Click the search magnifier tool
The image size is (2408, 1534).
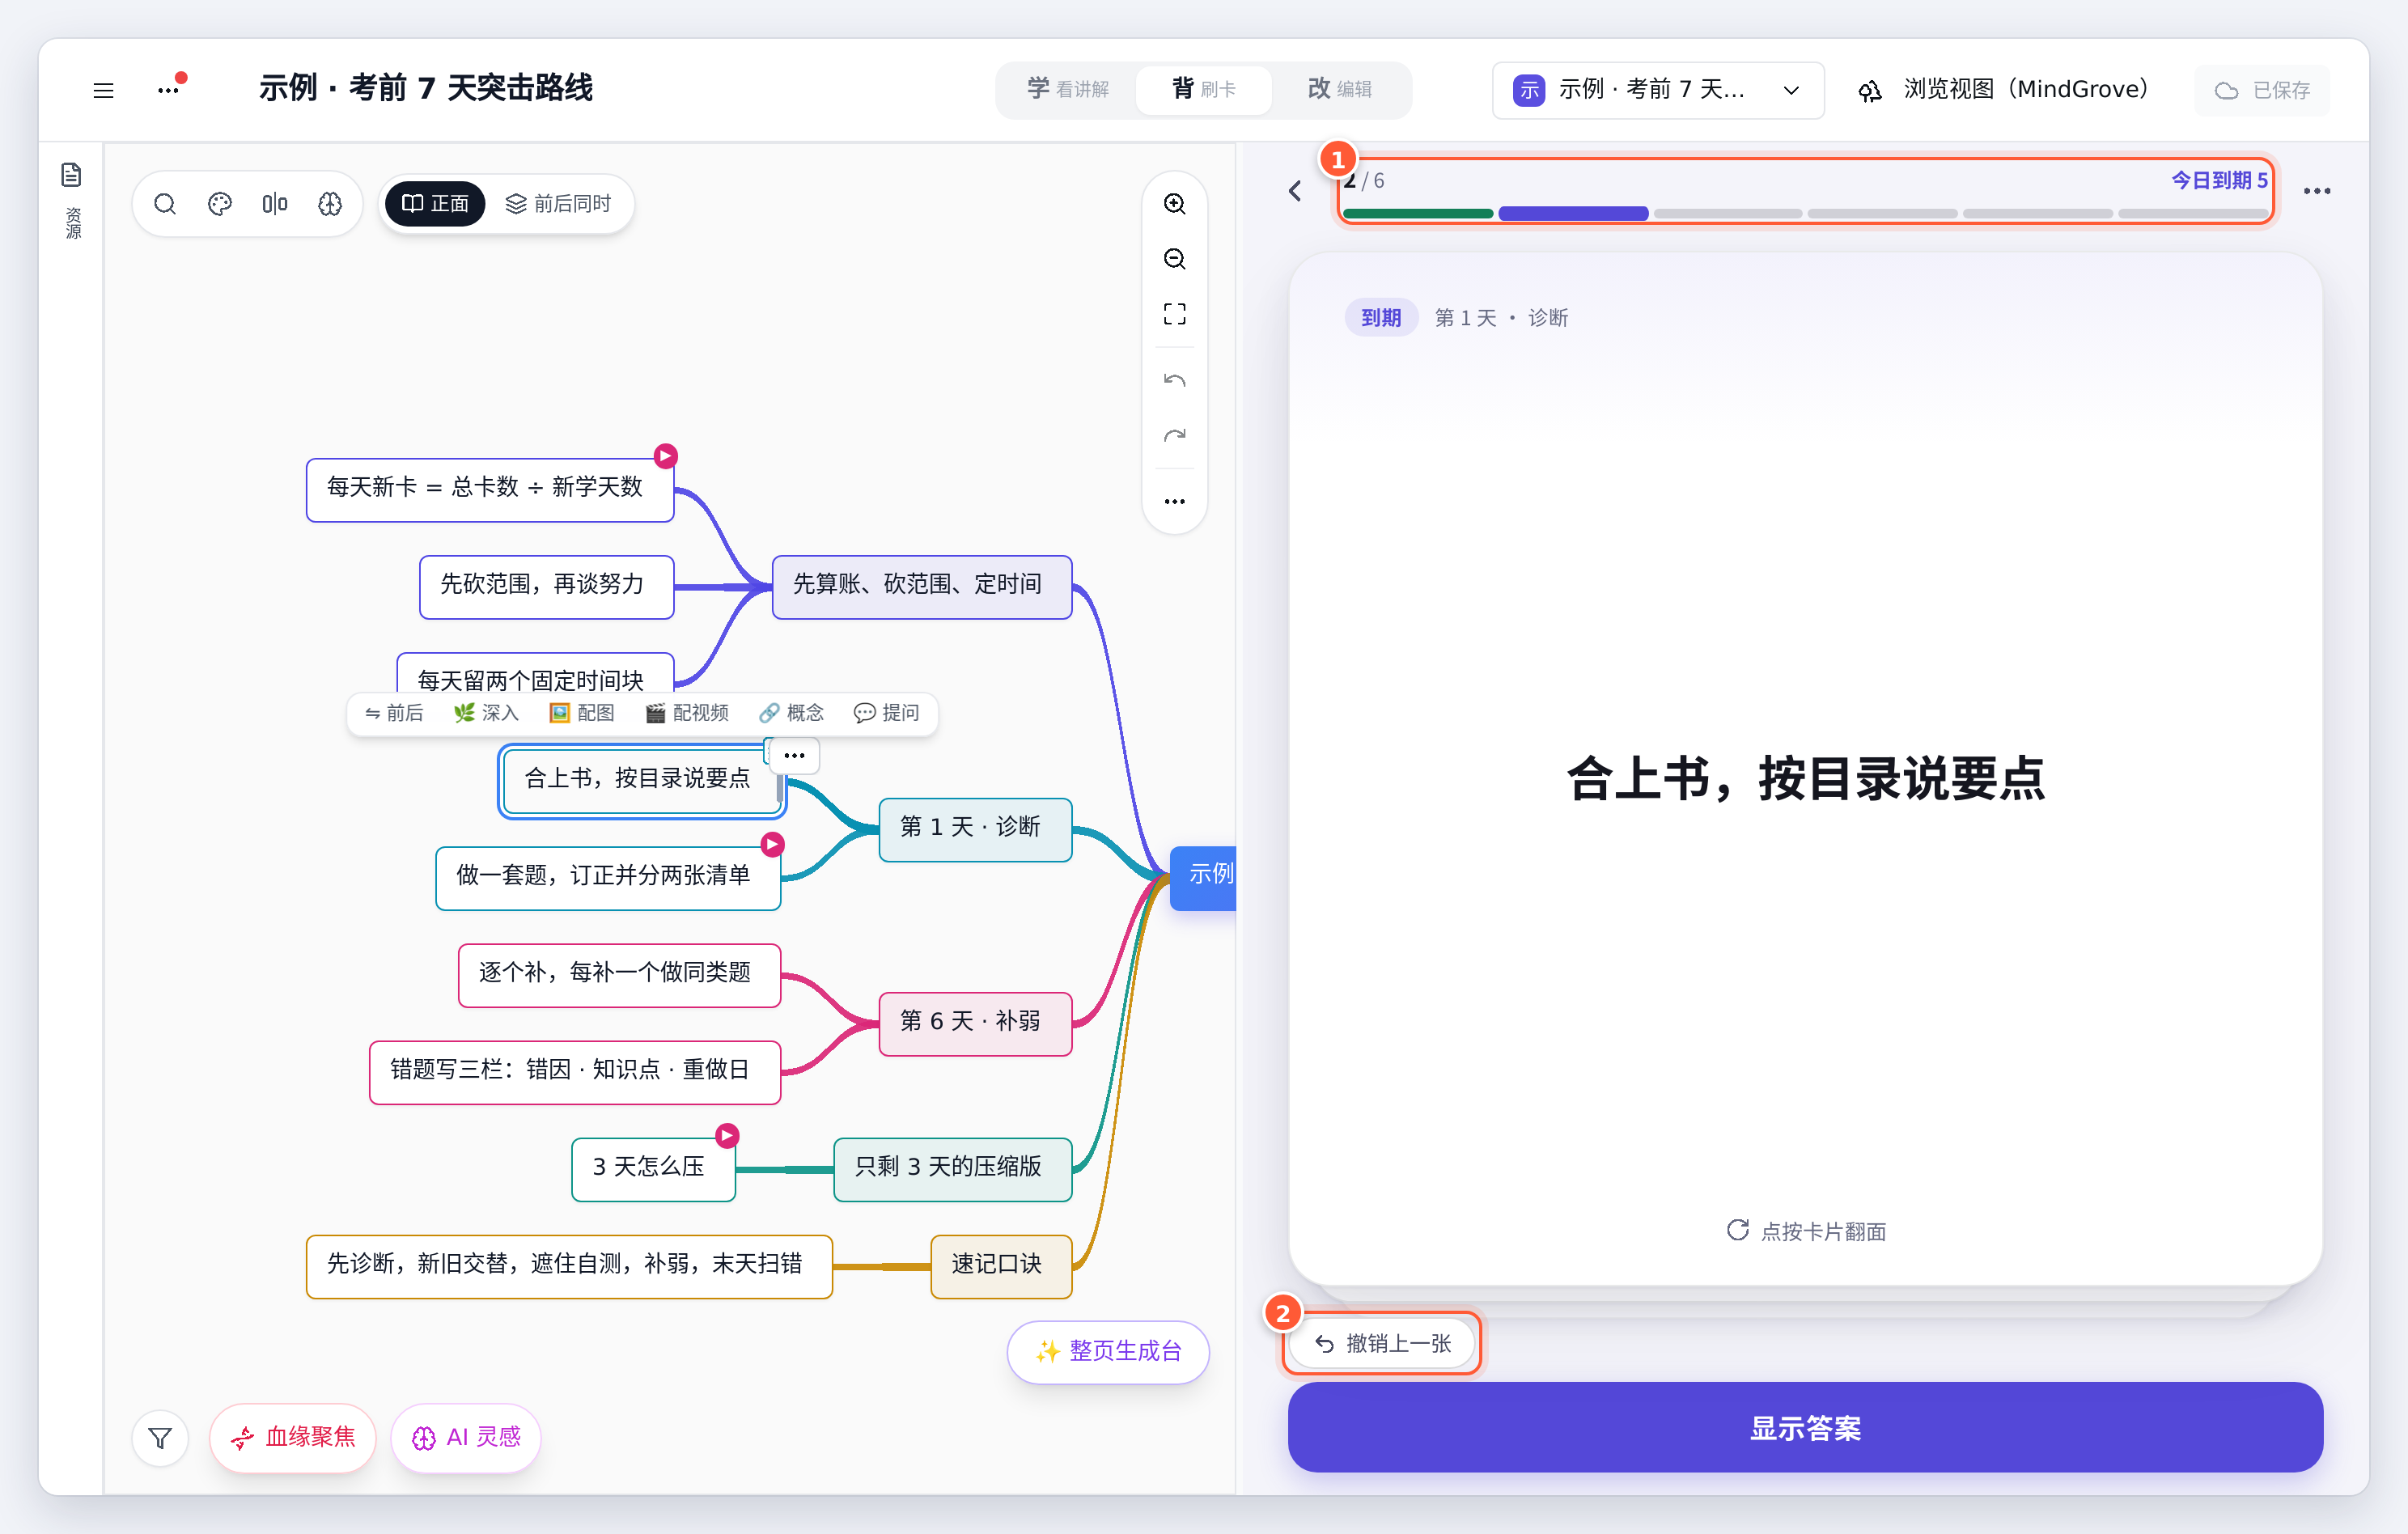coord(165,204)
